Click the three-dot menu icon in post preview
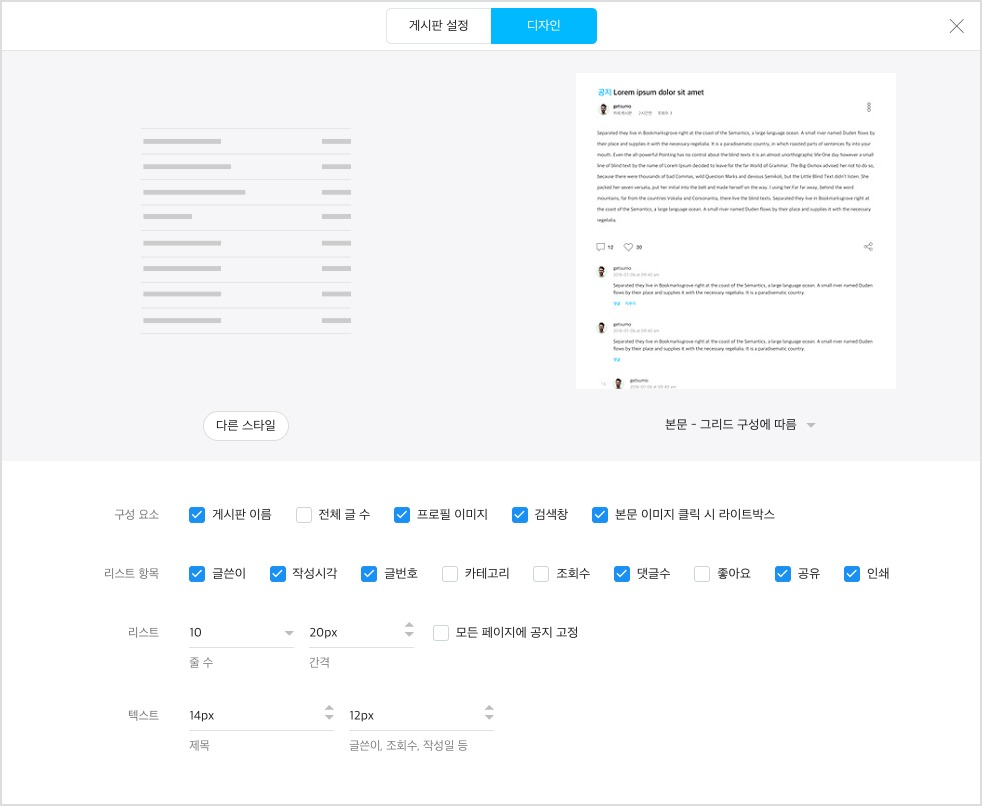This screenshot has width=982, height=806. (869, 107)
